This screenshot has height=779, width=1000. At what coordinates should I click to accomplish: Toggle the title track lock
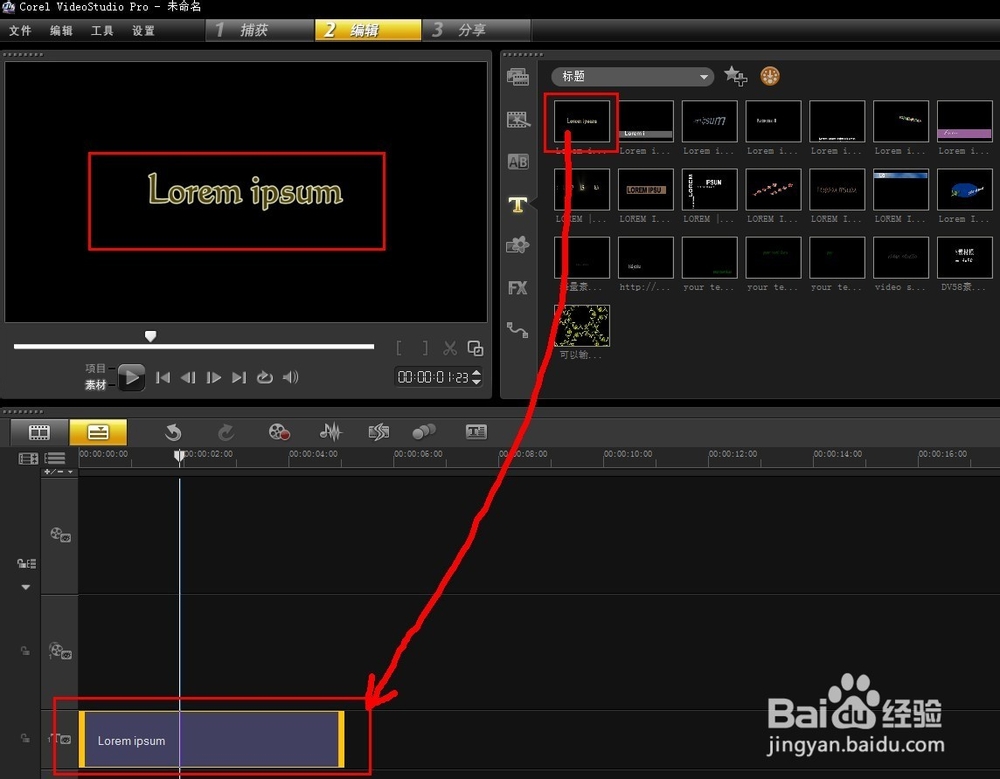tap(25, 738)
